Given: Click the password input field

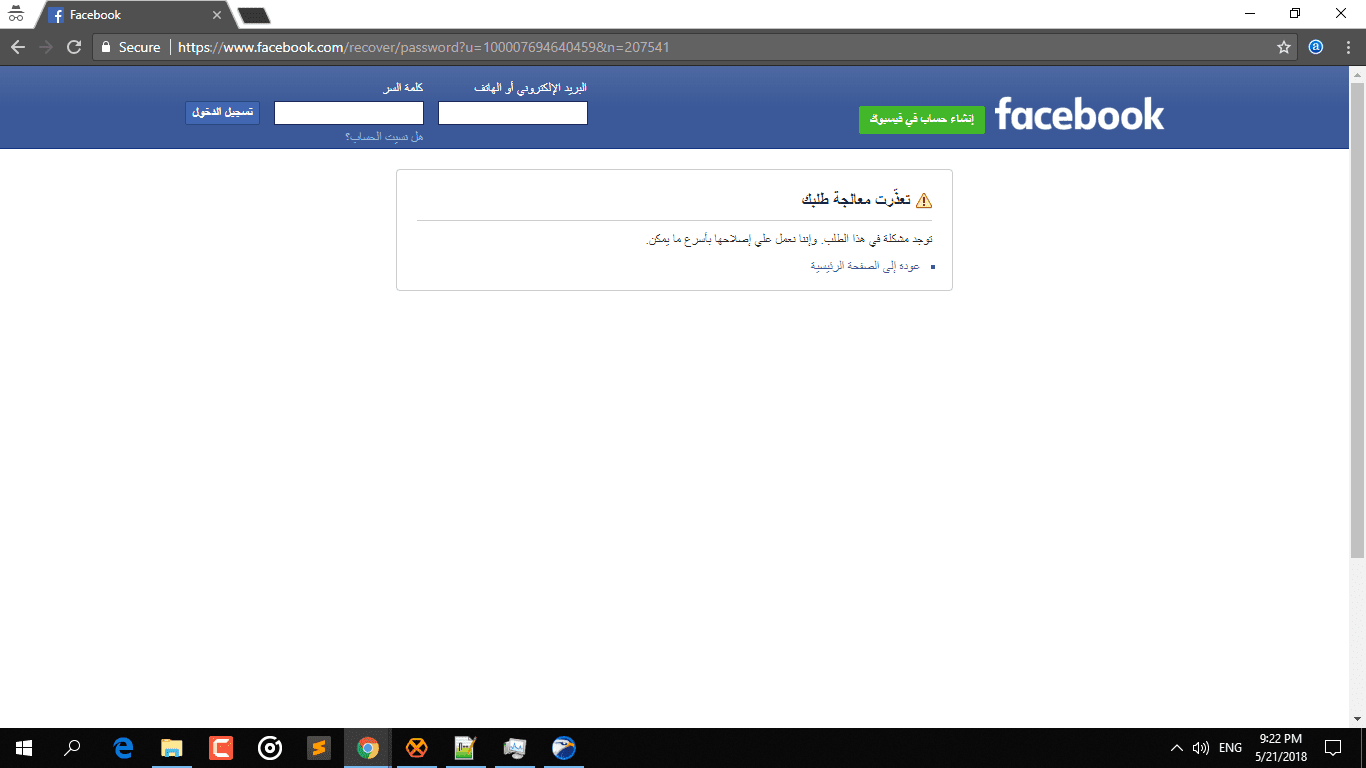Looking at the screenshot, I should coord(349,113).
